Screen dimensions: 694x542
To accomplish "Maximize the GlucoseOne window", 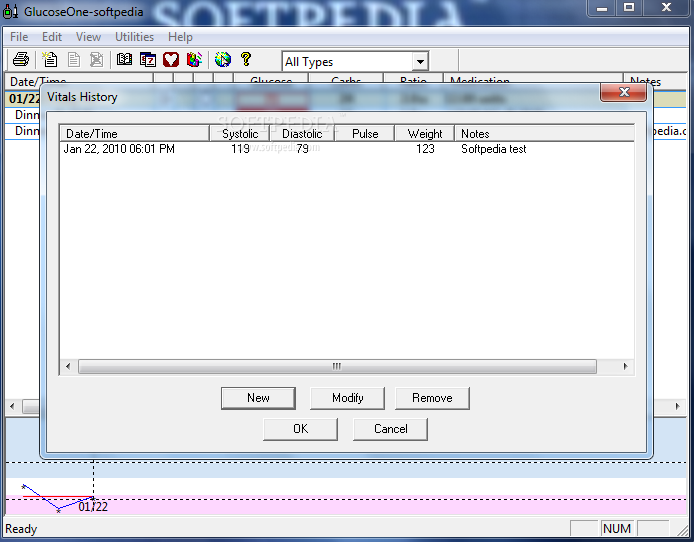I will (x=629, y=8).
